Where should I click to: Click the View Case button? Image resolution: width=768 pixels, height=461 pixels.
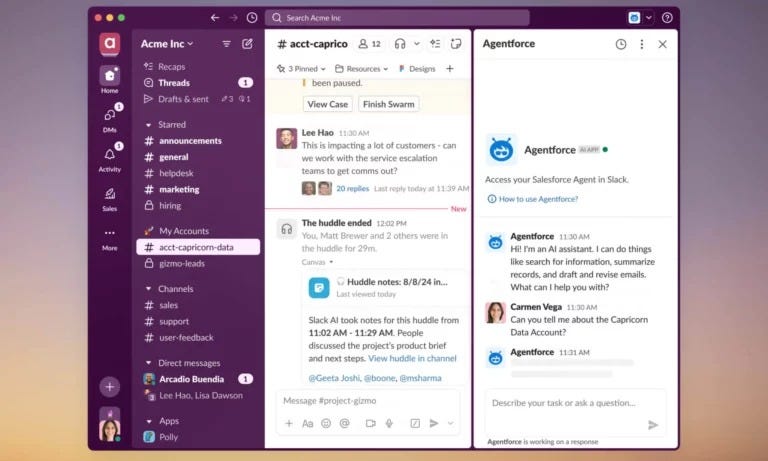(x=328, y=104)
